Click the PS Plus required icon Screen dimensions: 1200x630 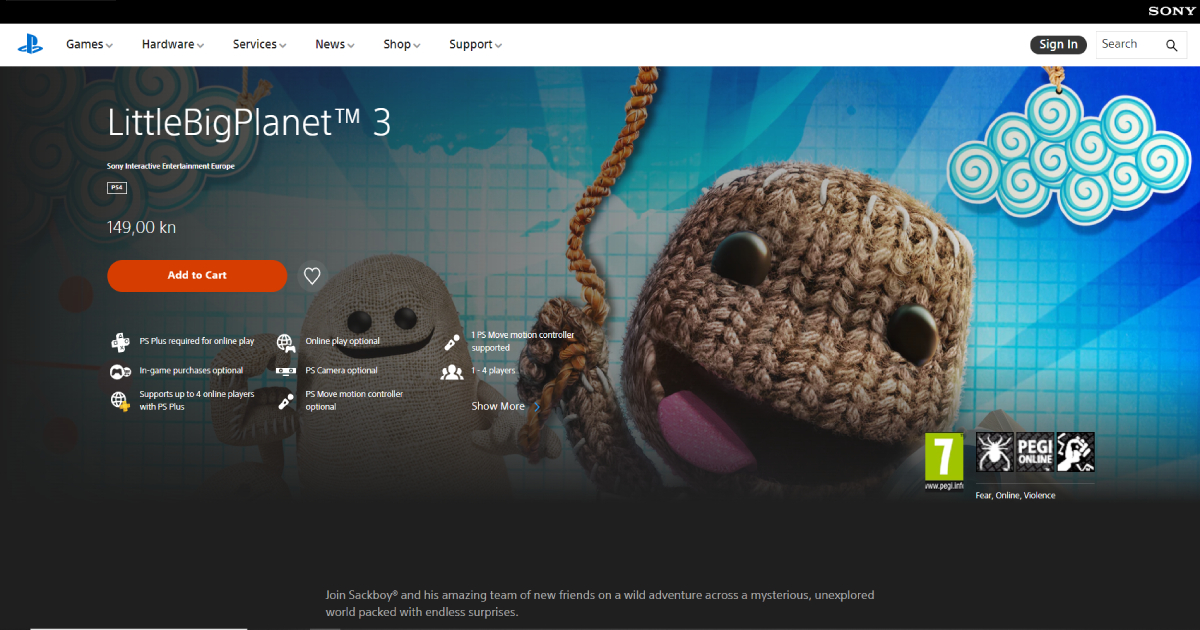click(120, 342)
